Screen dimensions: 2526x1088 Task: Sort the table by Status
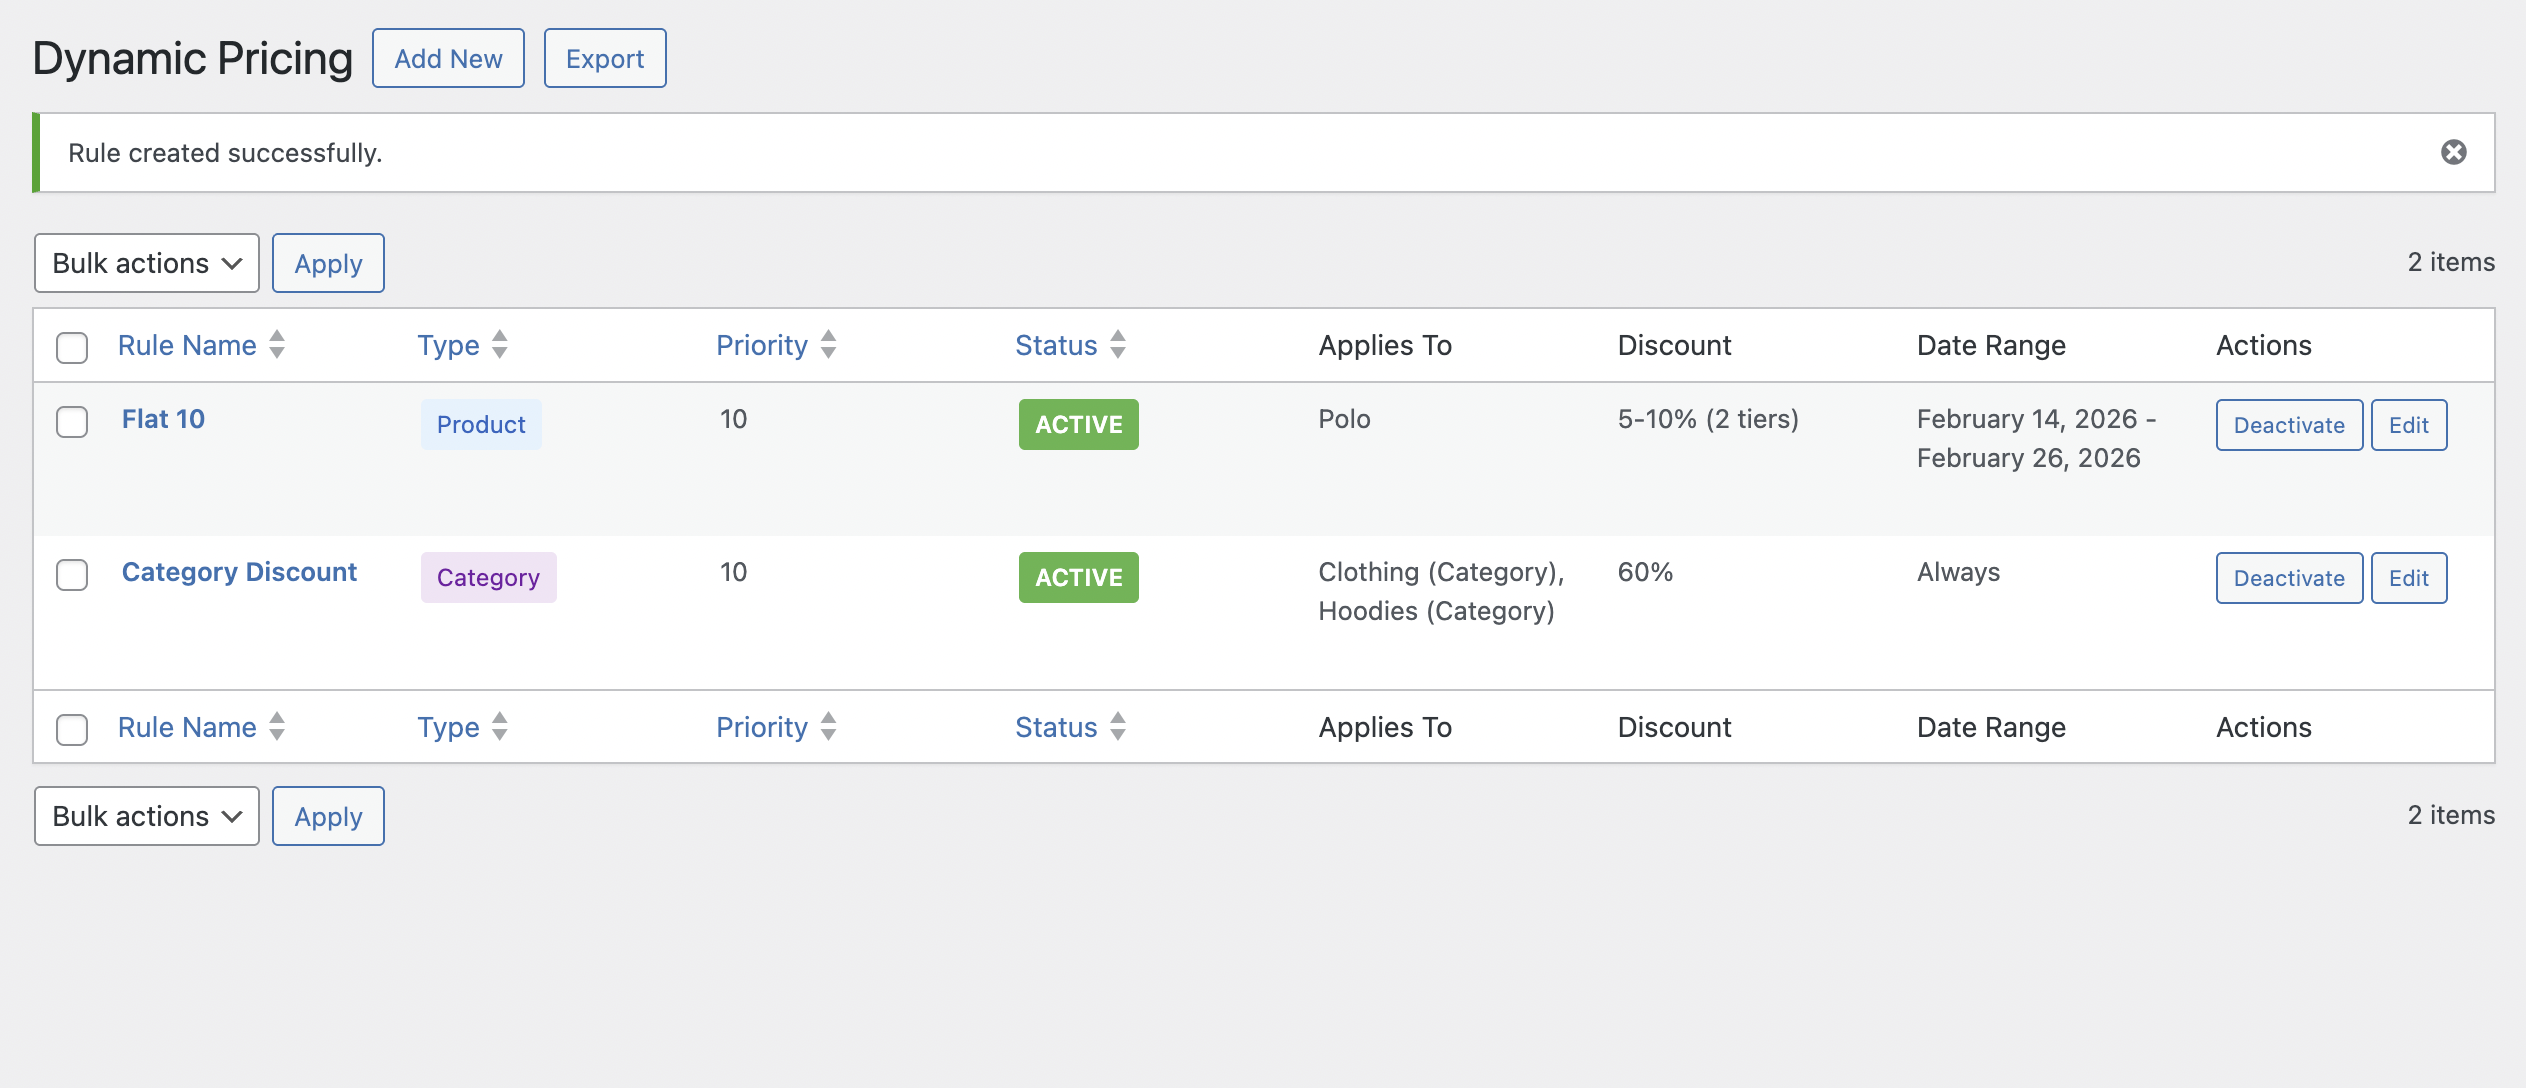point(1055,344)
